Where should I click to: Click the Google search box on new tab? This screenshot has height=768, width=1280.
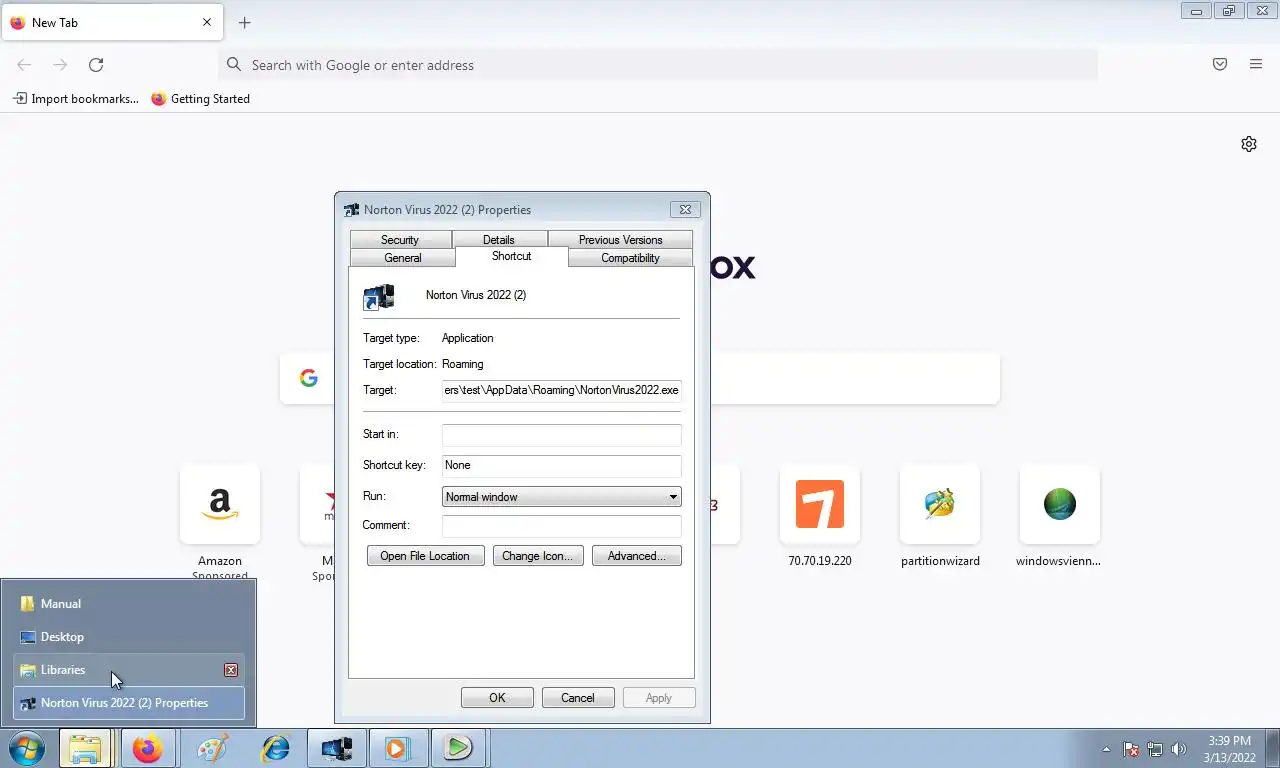pos(640,378)
